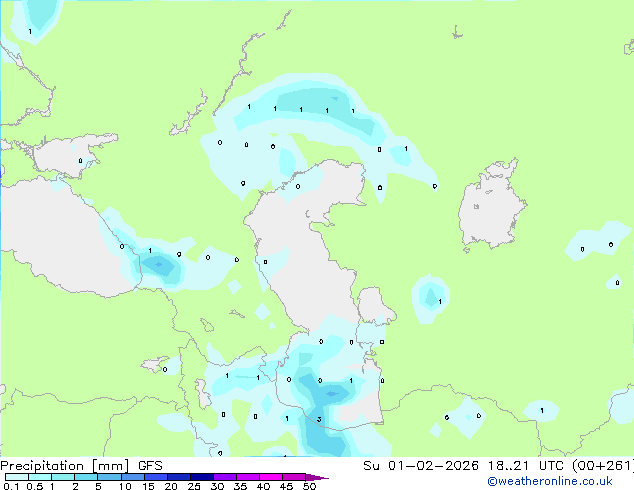Pick the lightest 0.1–0.5 mm legend swatch
The height and width of the screenshot is (490, 634).
click(x=17, y=477)
